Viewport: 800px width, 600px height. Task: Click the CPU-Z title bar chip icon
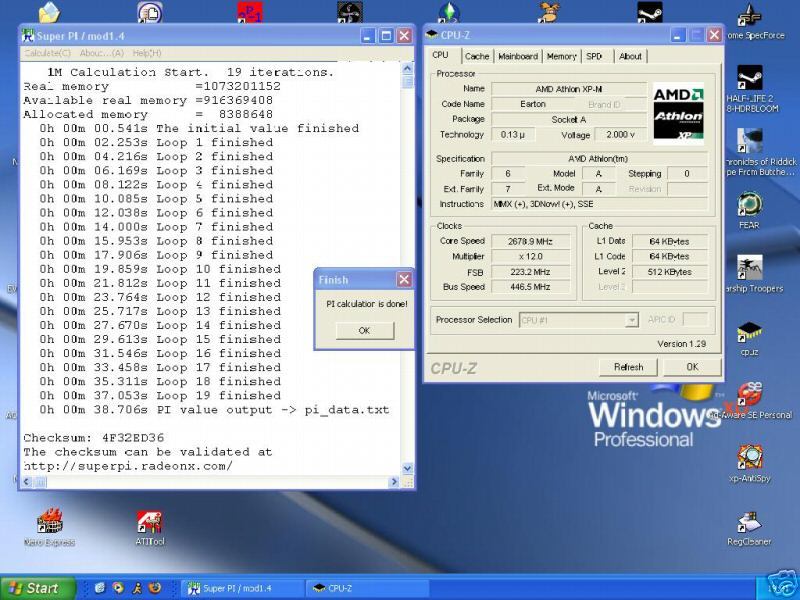(432, 35)
